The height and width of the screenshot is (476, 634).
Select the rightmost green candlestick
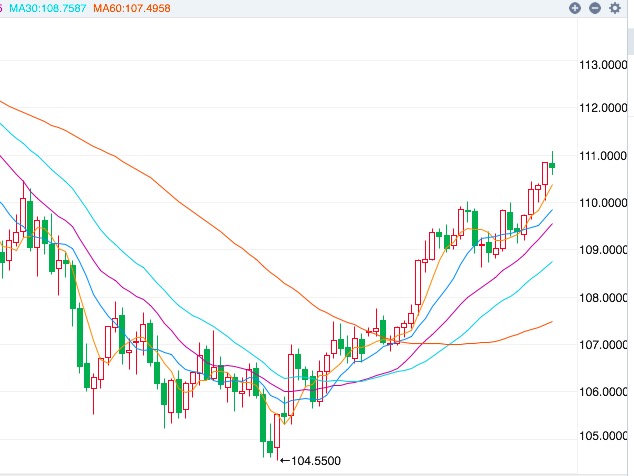pyautogui.click(x=552, y=164)
